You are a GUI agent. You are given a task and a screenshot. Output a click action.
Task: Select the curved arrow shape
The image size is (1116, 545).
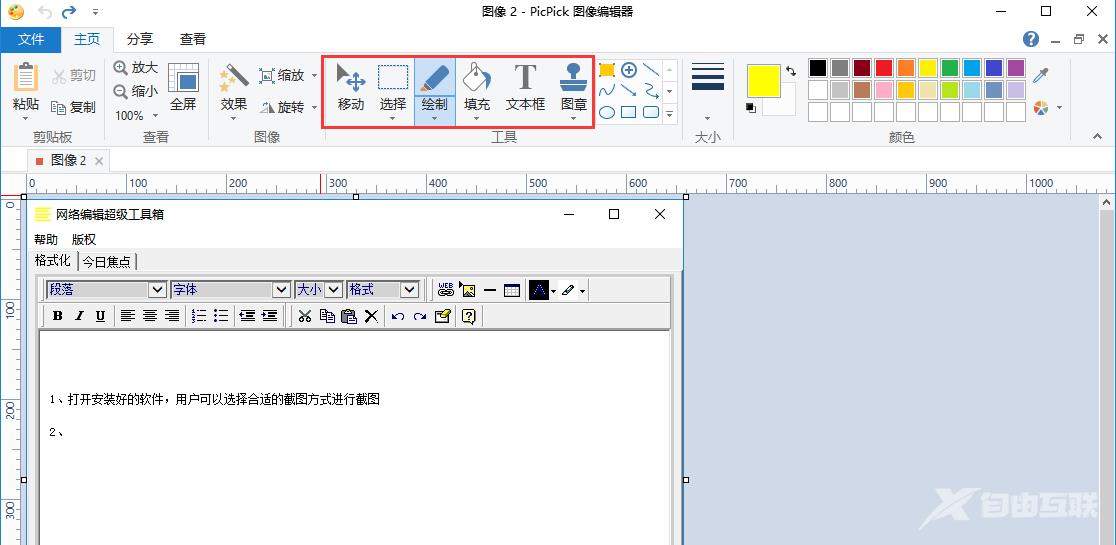(651, 90)
